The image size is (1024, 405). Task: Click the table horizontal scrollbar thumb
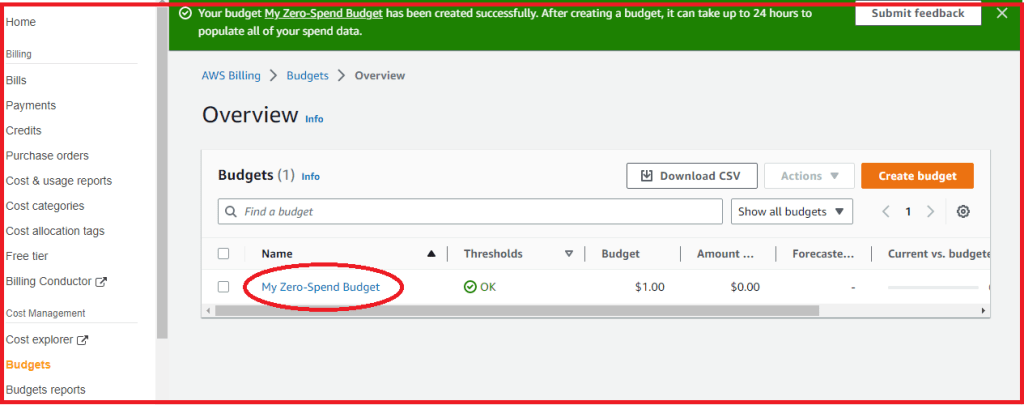(517, 311)
